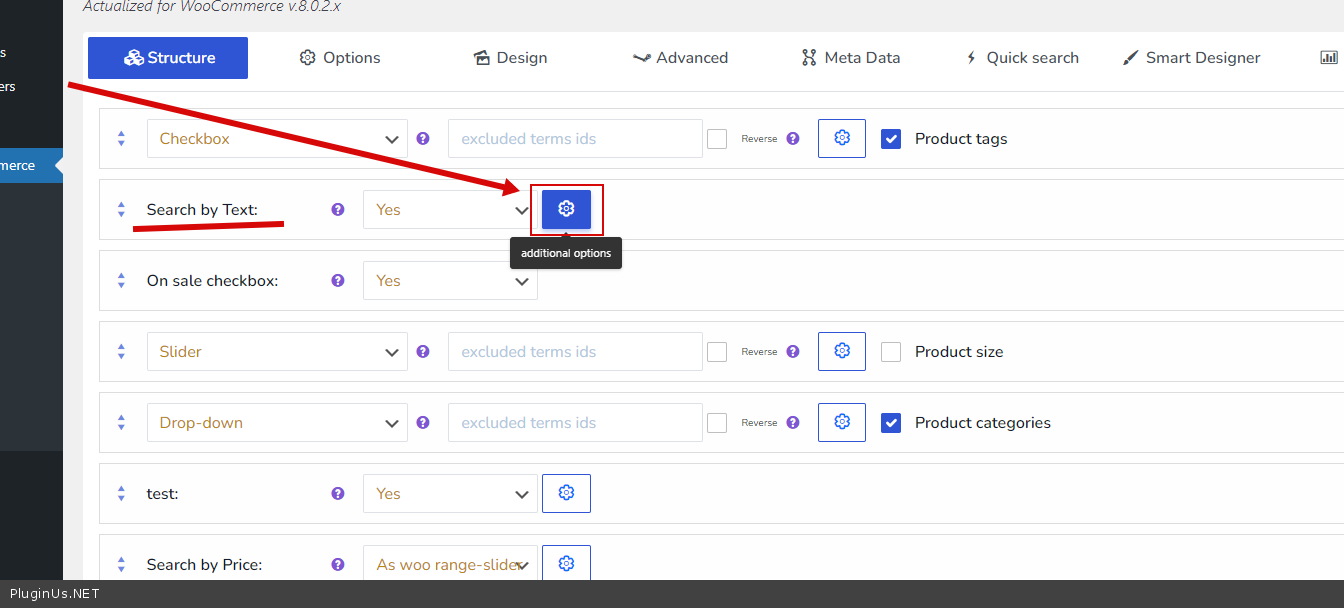Toggle Reverse checkbox in Product categories row
Screen dimensions: 1344x608
tap(717, 423)
